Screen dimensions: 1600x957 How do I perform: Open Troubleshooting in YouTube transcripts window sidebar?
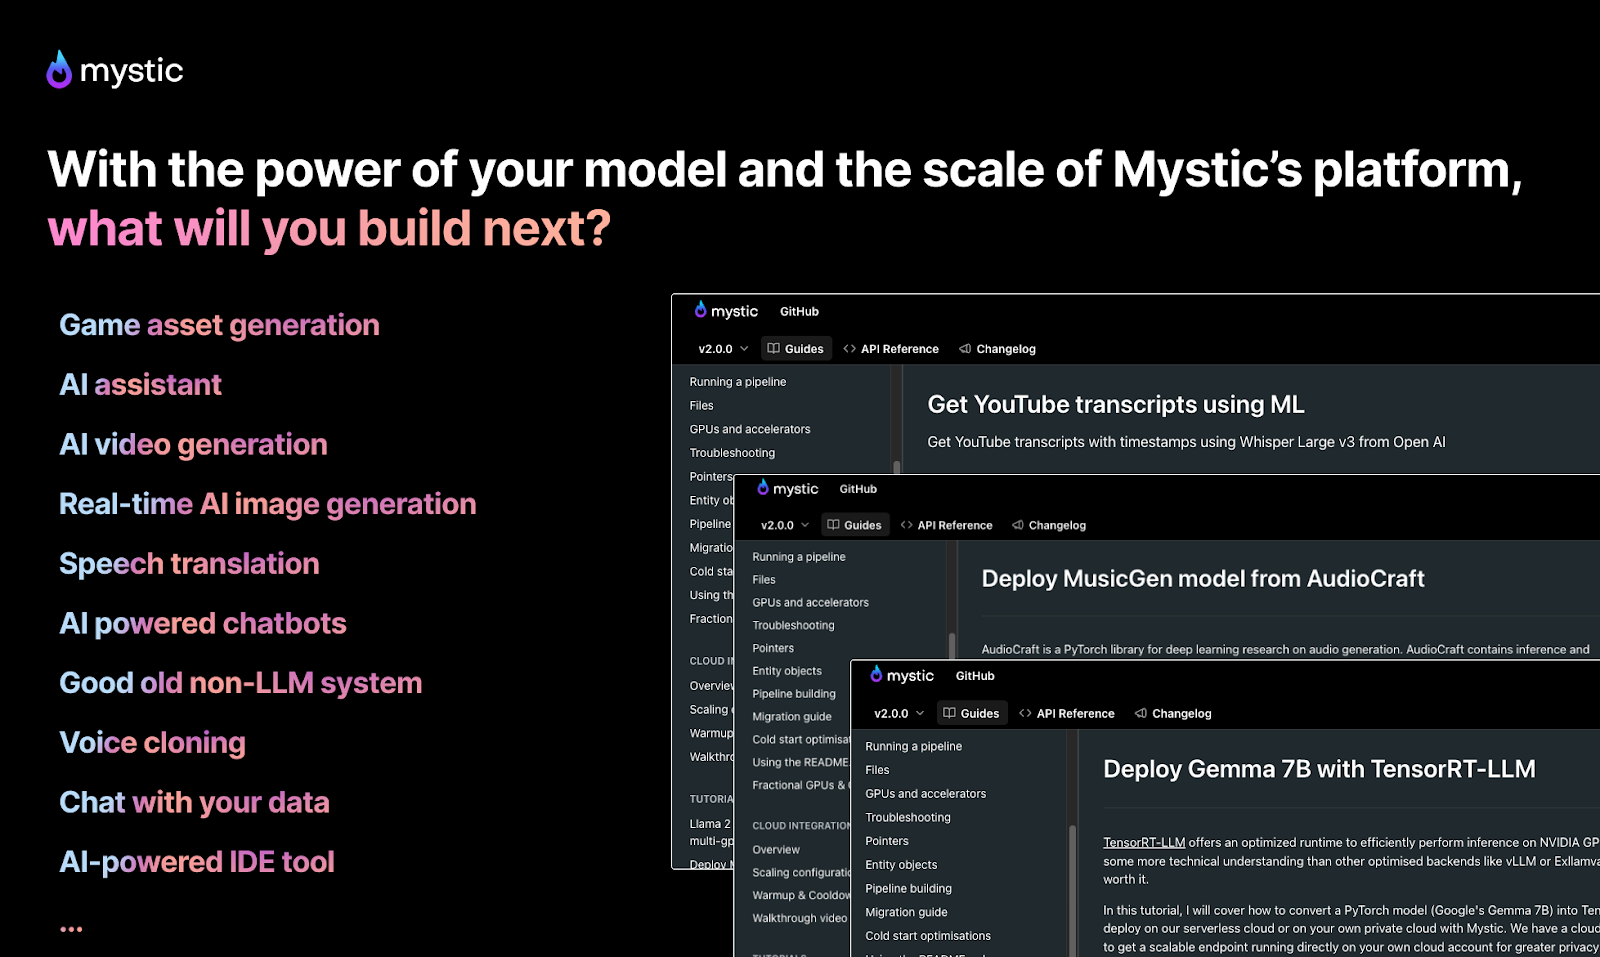[732, 453]
